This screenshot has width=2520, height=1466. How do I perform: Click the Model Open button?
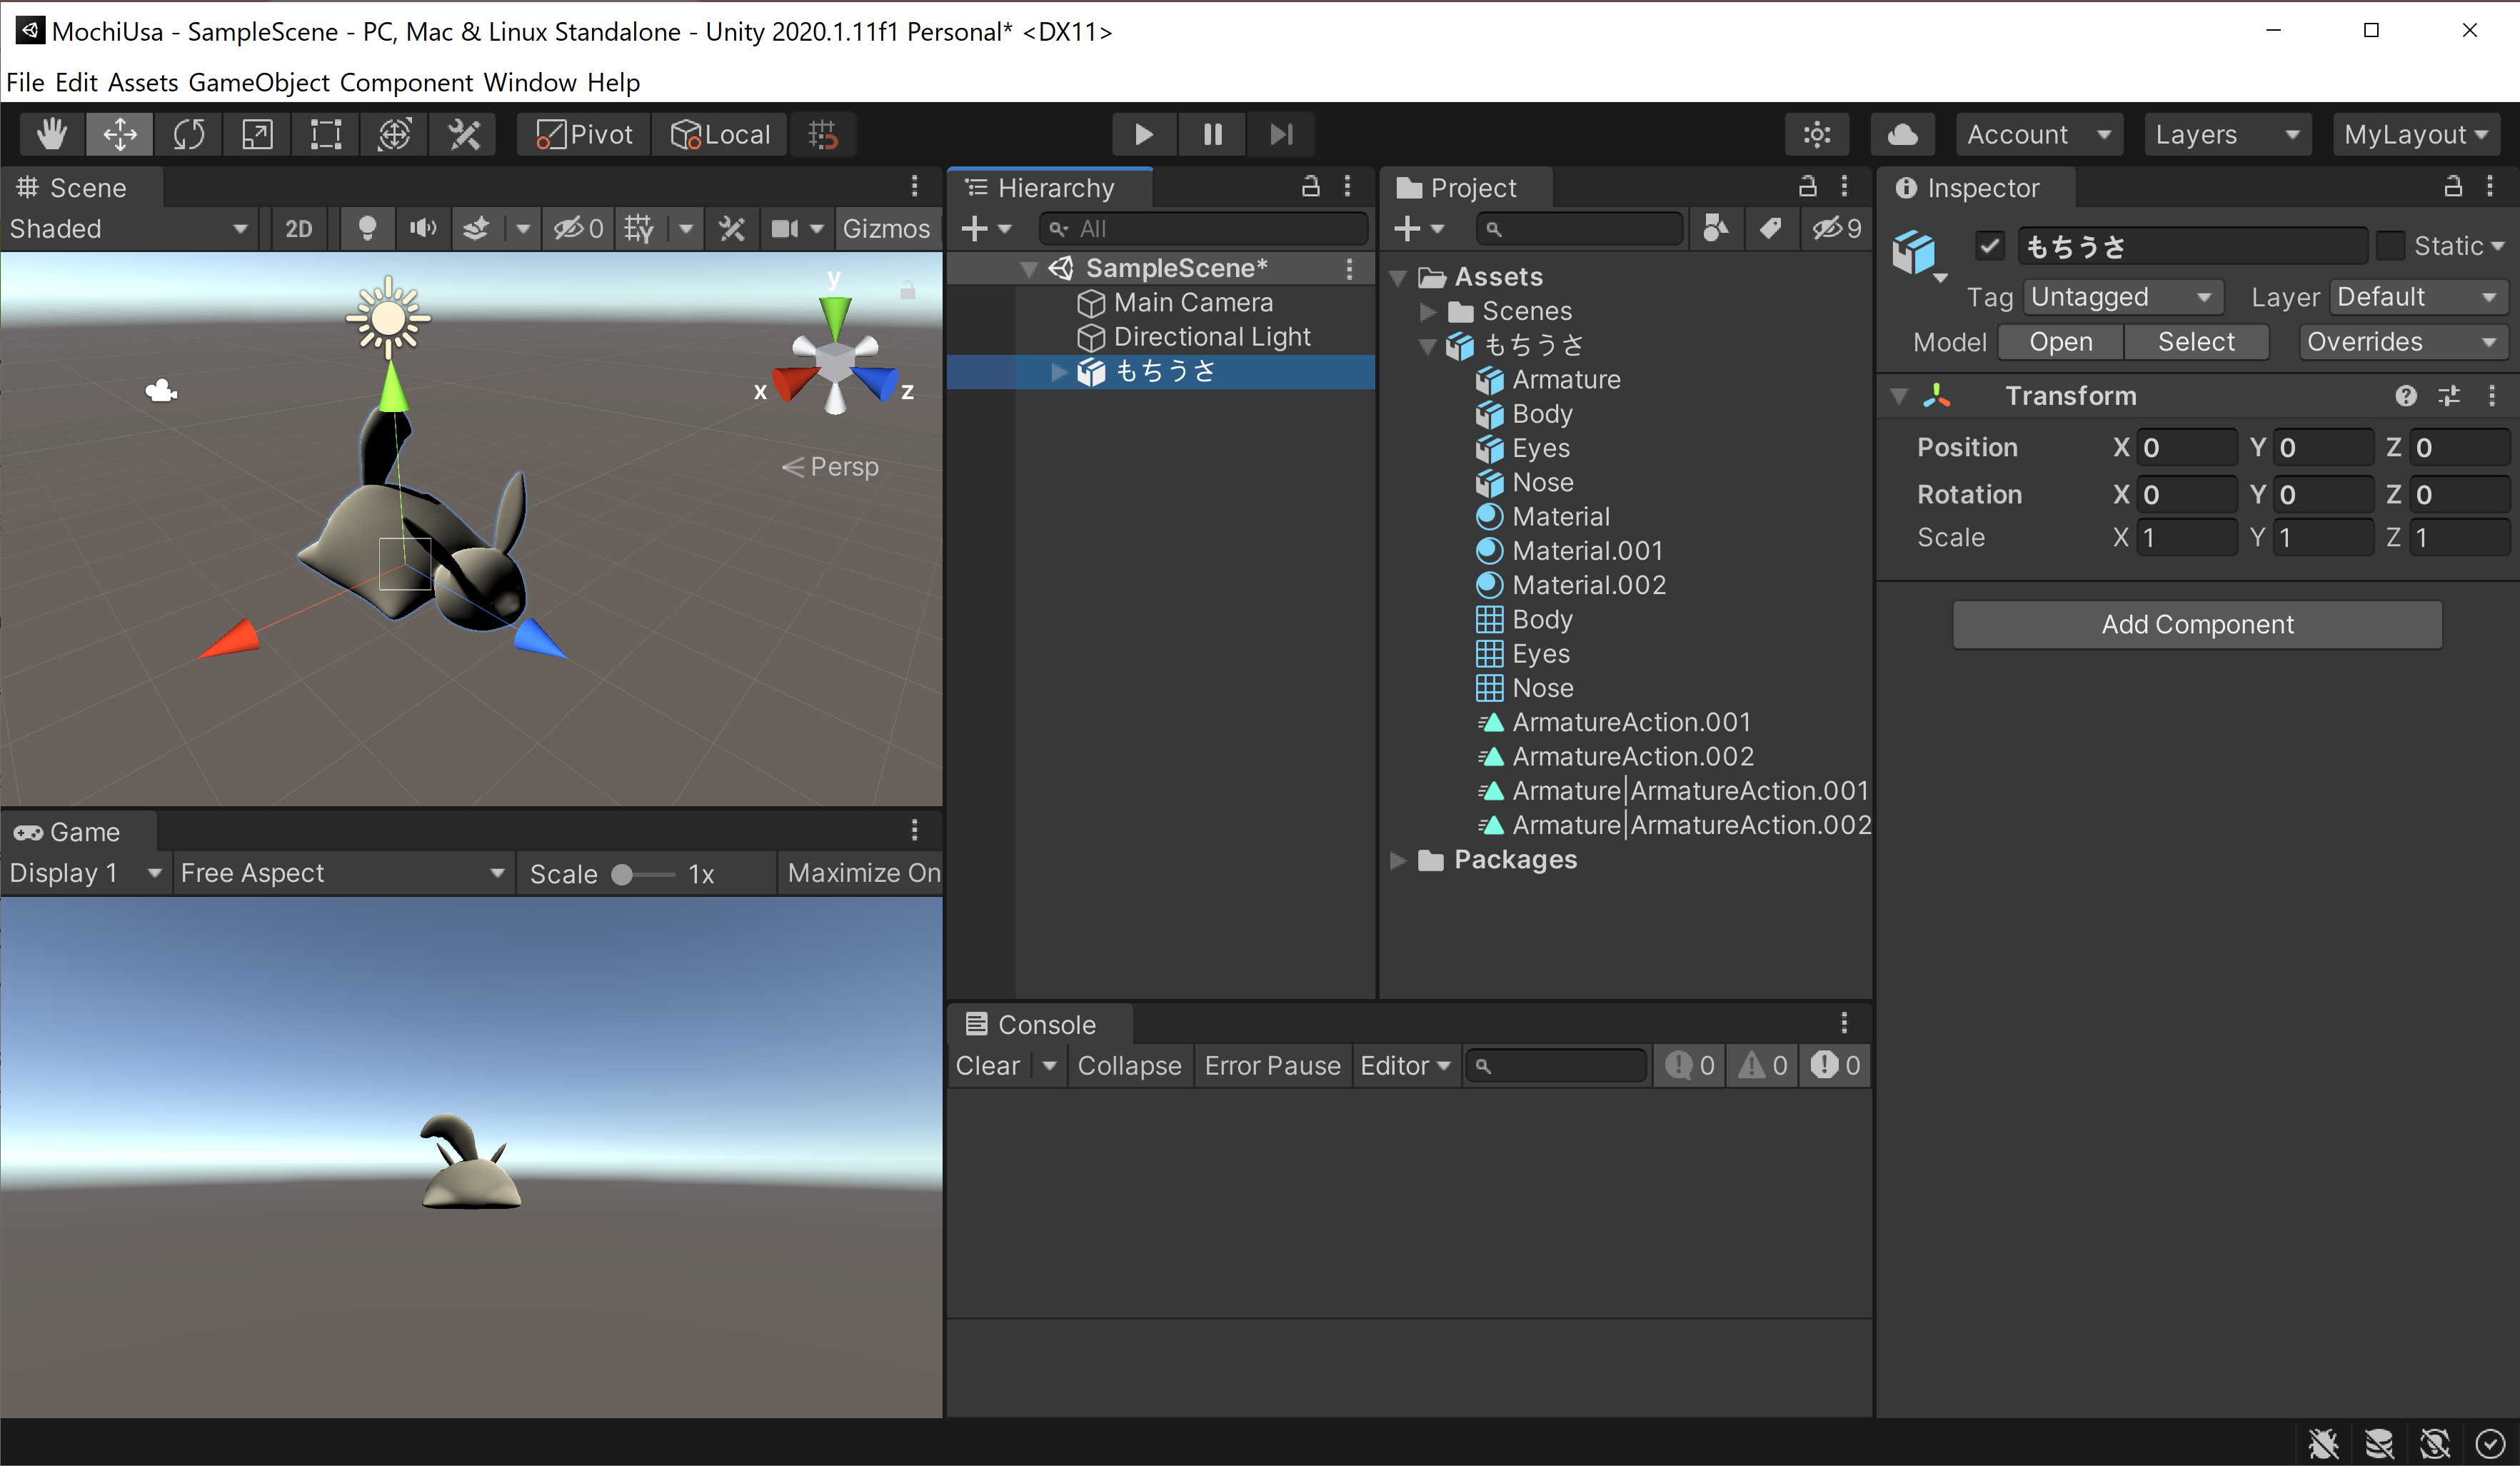click(2061, 342)
